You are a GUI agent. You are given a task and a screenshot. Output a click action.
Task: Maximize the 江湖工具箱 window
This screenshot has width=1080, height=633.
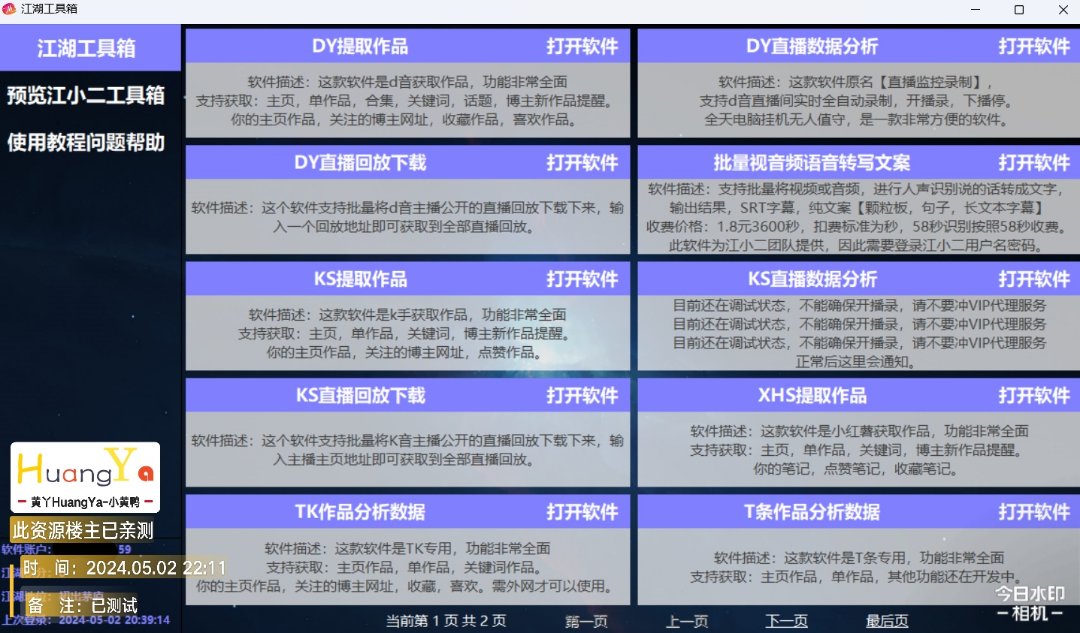click(x=1018, y=9)
